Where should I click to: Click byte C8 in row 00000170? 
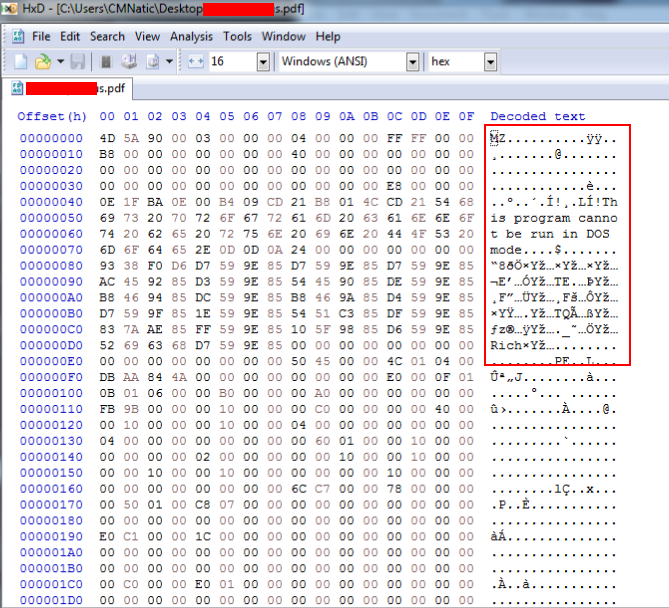pyautogui.click(x=203, y=505)
